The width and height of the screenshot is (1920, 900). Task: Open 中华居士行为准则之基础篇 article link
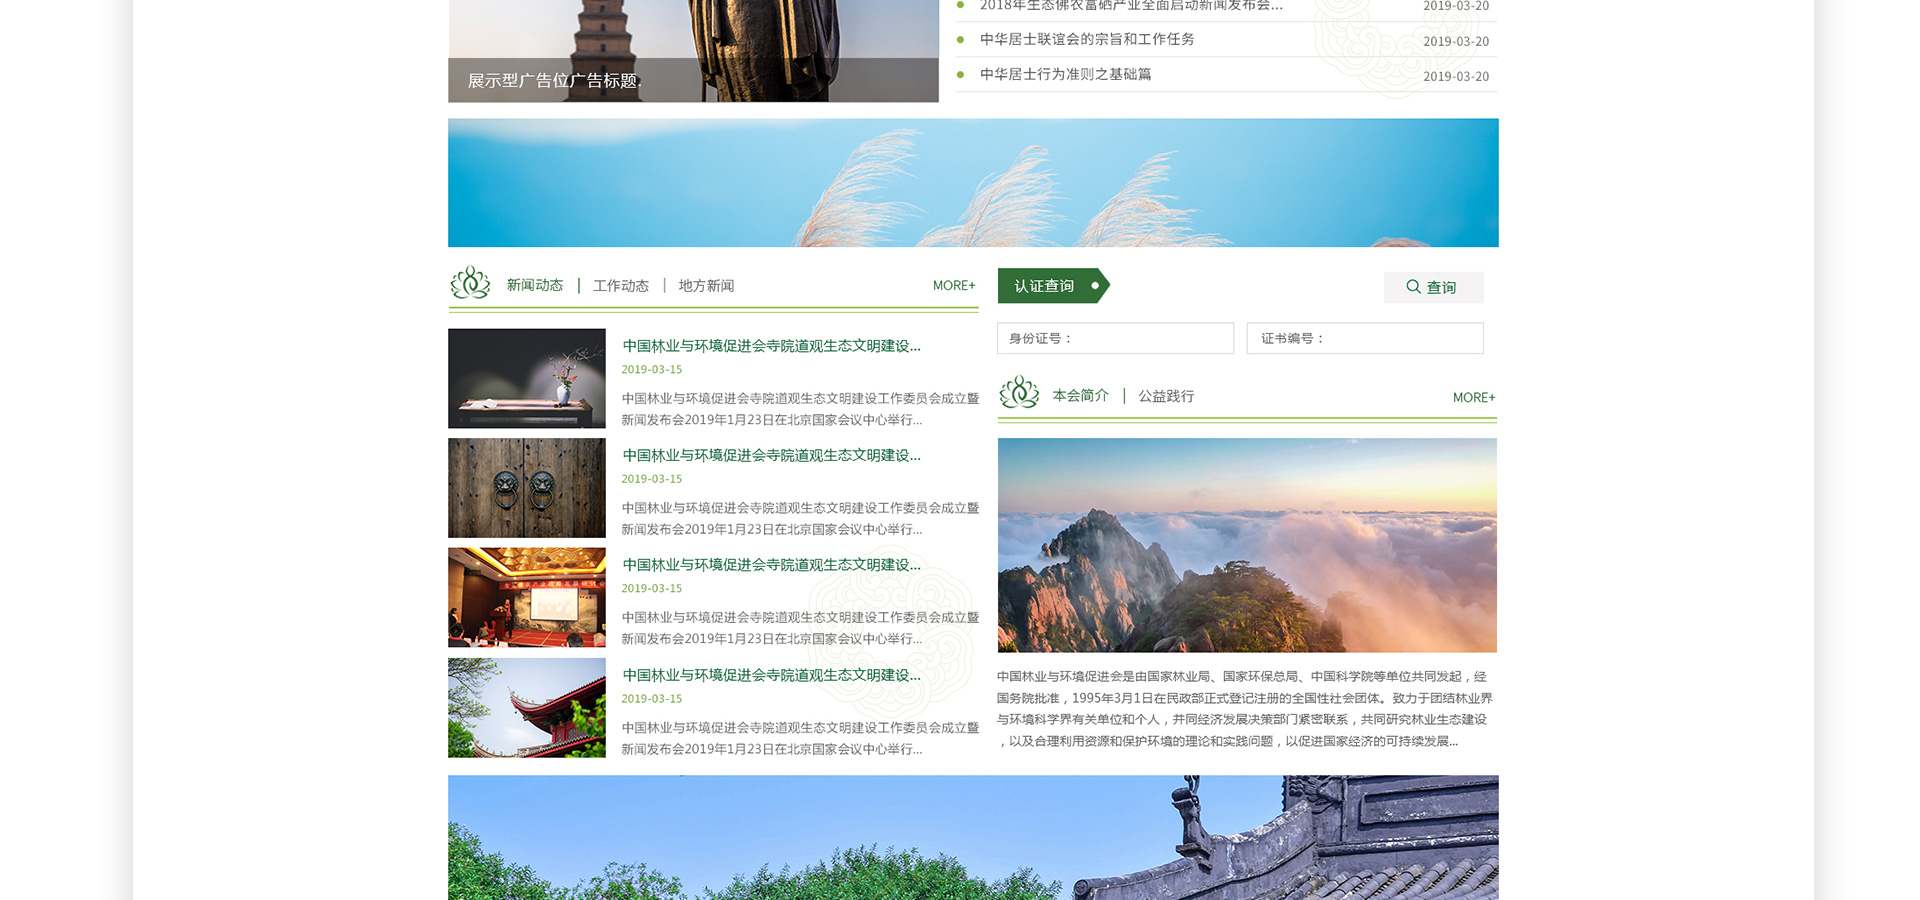click(1065, 74)
